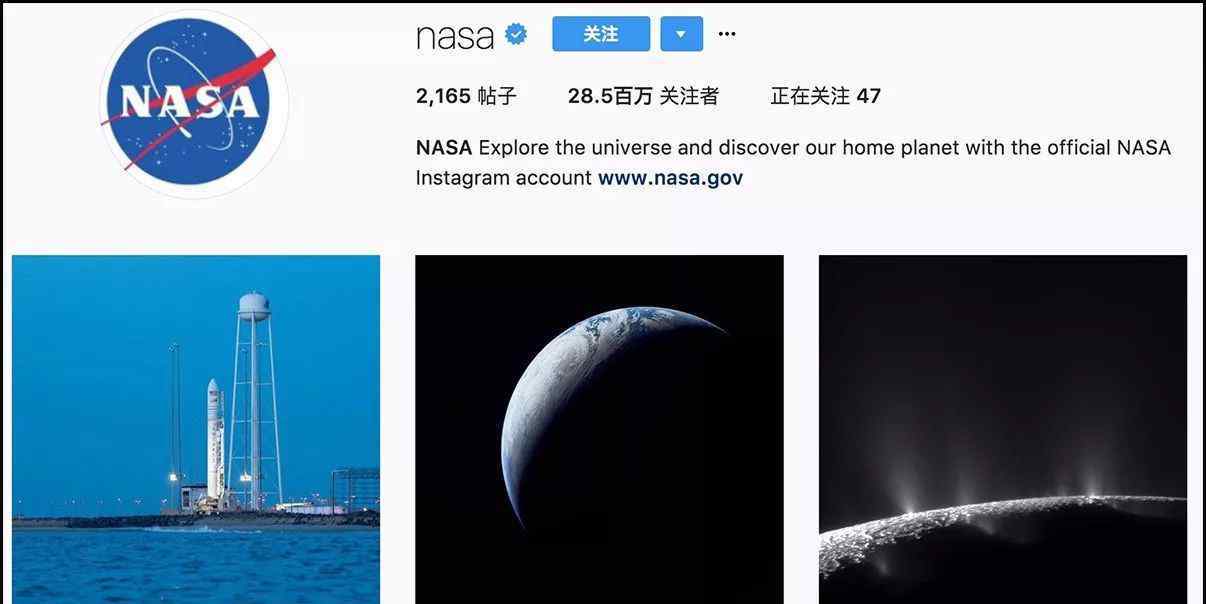Open the icy moon plumes photo post
Viewport: 1206px width, 604px height.
click(1003, 429)
